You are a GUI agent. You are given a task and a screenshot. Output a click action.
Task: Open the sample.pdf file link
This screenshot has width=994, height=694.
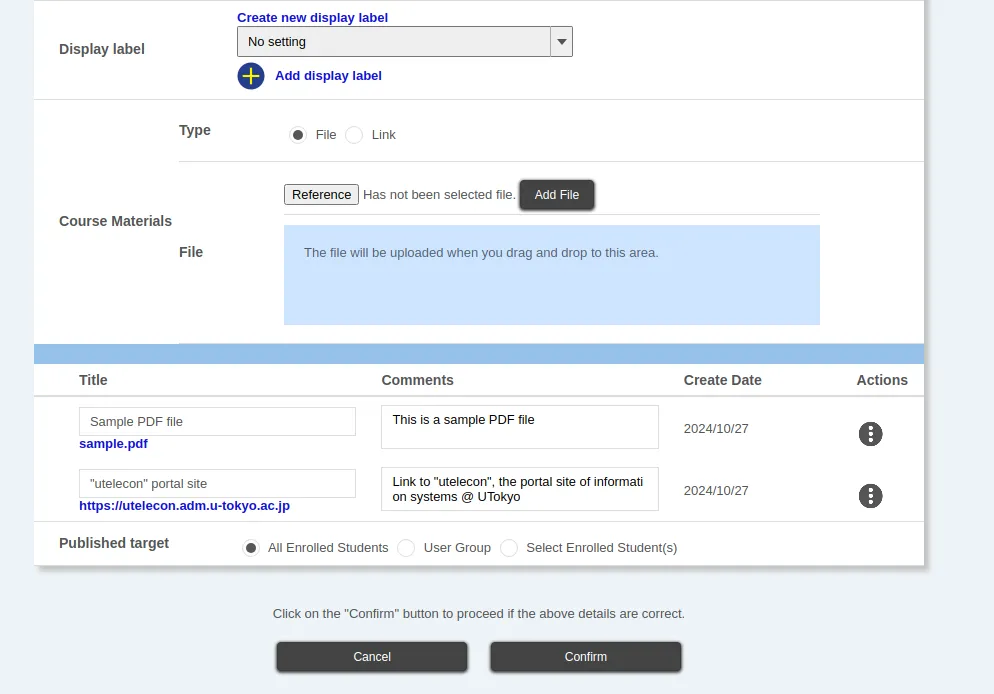pyautogui.click(x=113, y=444)
